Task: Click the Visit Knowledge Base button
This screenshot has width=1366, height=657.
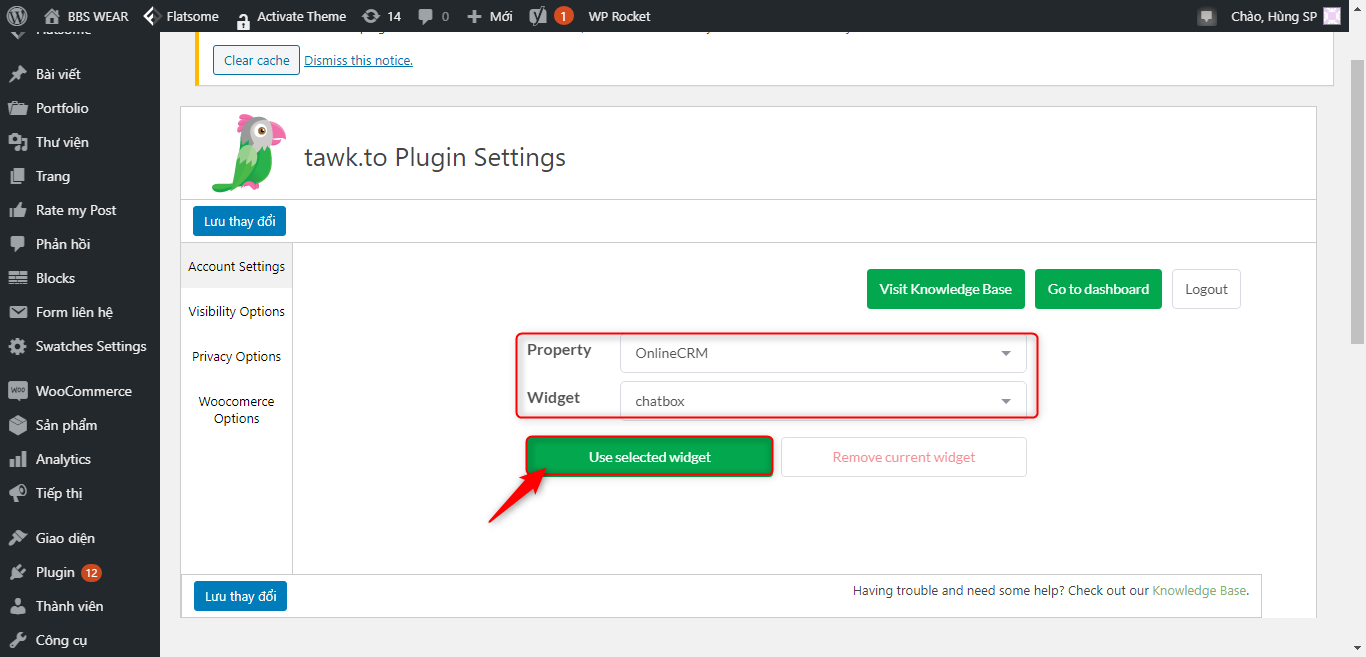Action: point(946,289)
